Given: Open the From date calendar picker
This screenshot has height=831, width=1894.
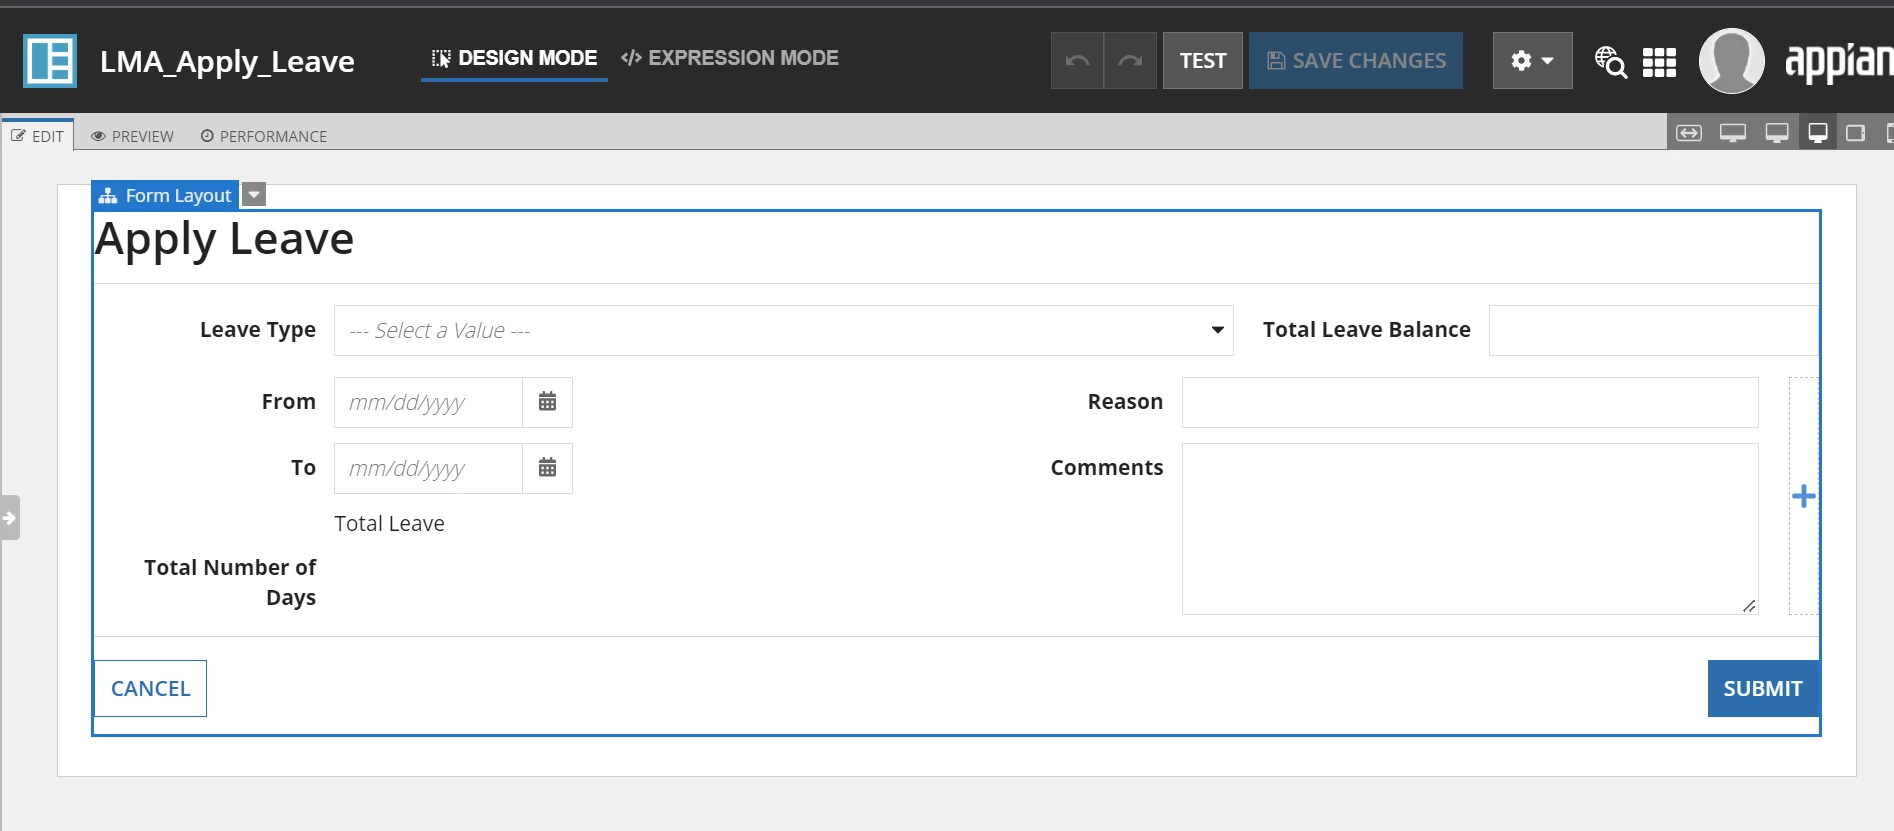Looking at the screenshot, I should (547, 402).
